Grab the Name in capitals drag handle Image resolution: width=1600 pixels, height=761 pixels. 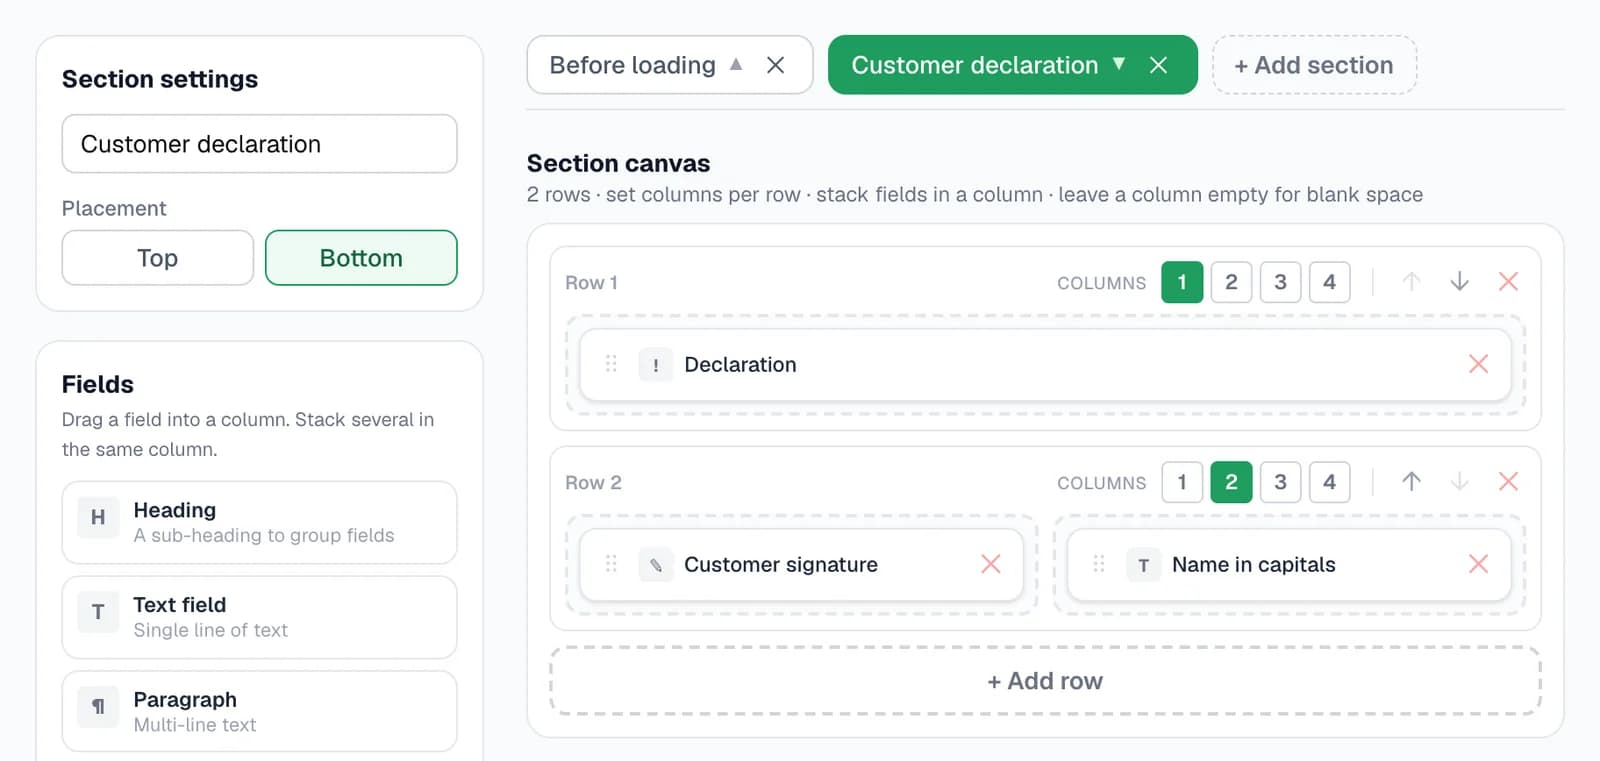click(1099, 564)
